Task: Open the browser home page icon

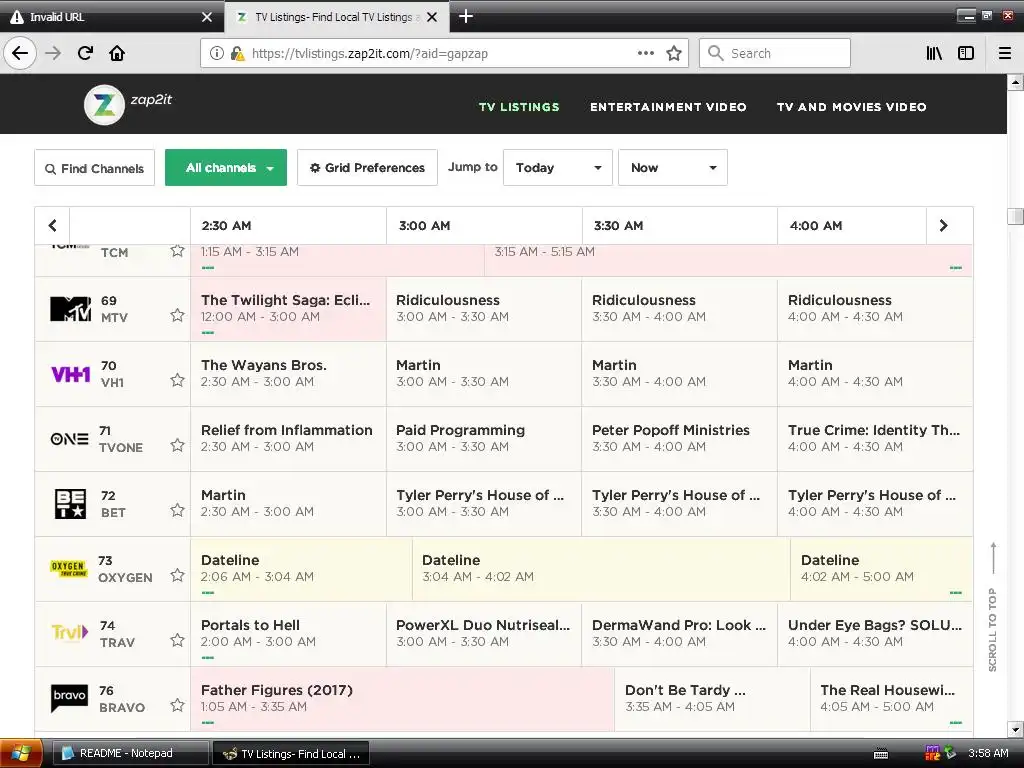Action: [117, 53]
